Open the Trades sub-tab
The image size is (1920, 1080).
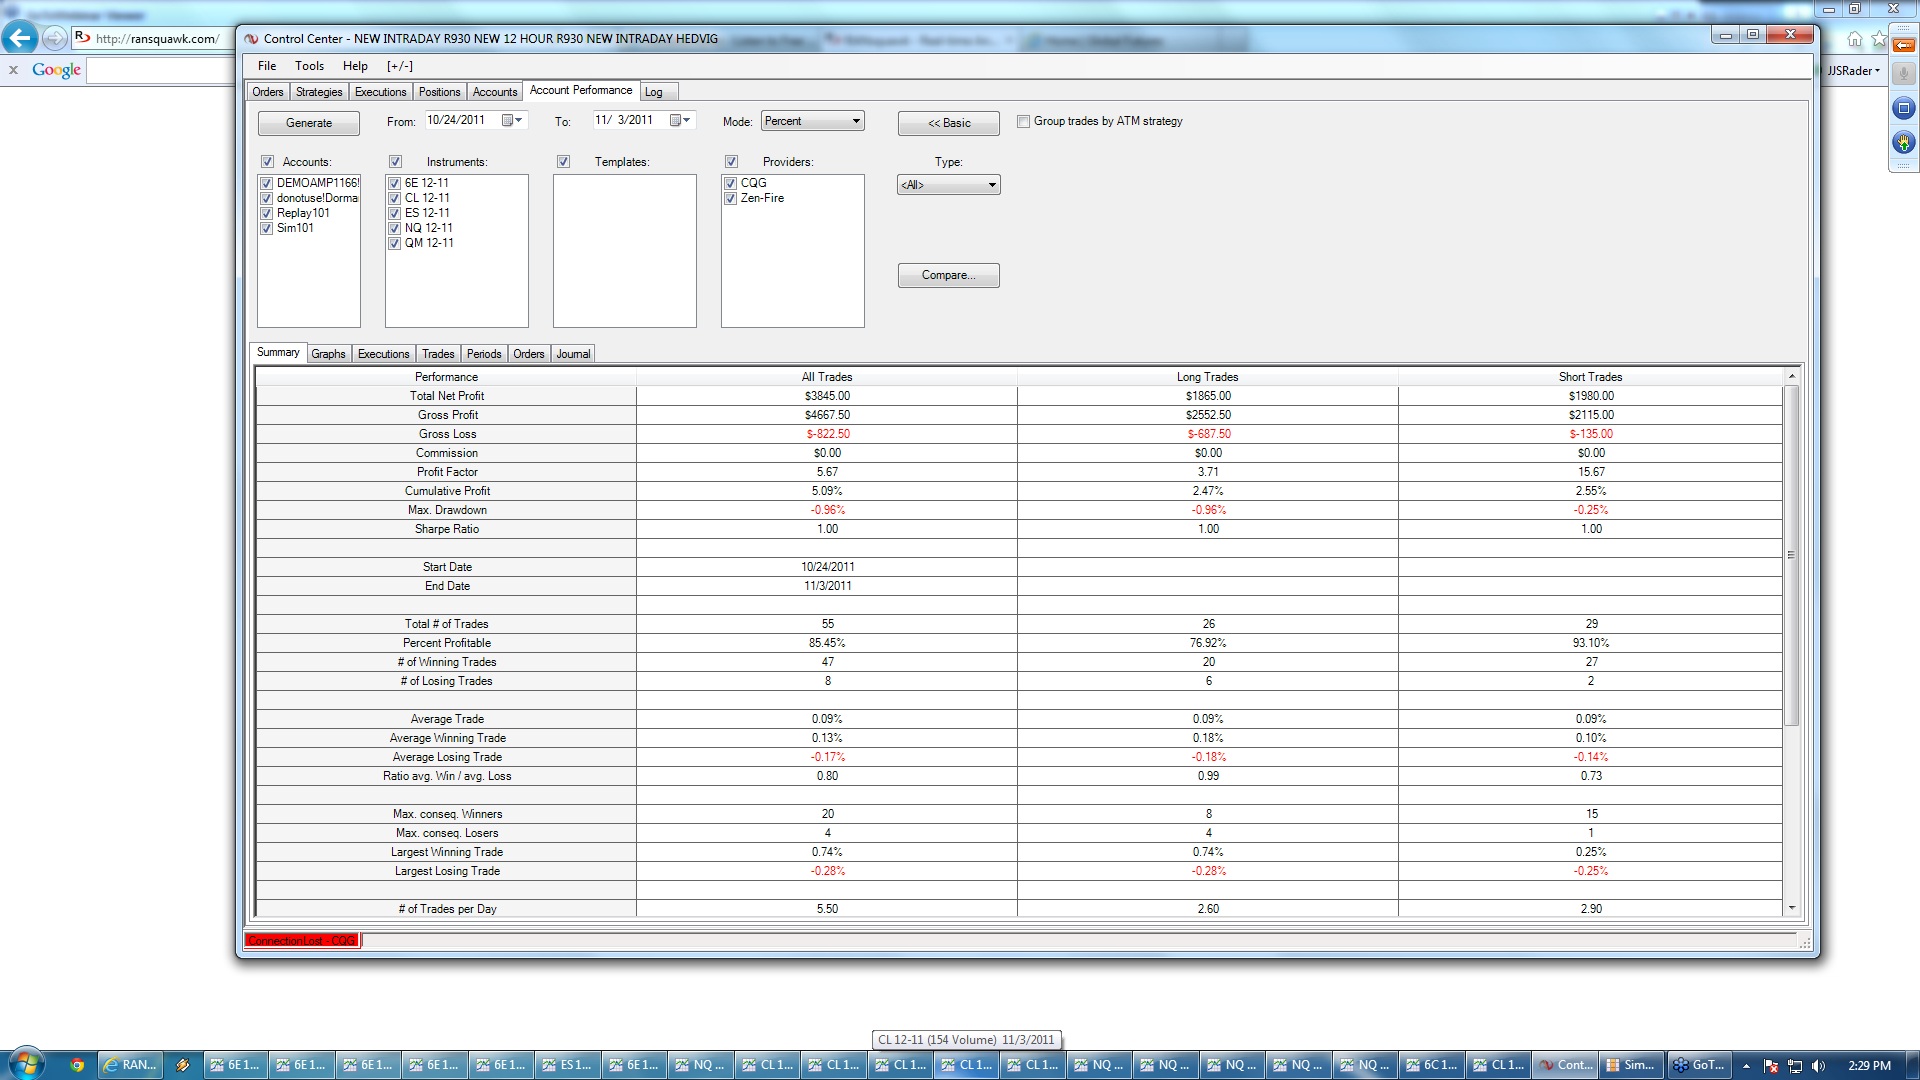coord(438,354)
